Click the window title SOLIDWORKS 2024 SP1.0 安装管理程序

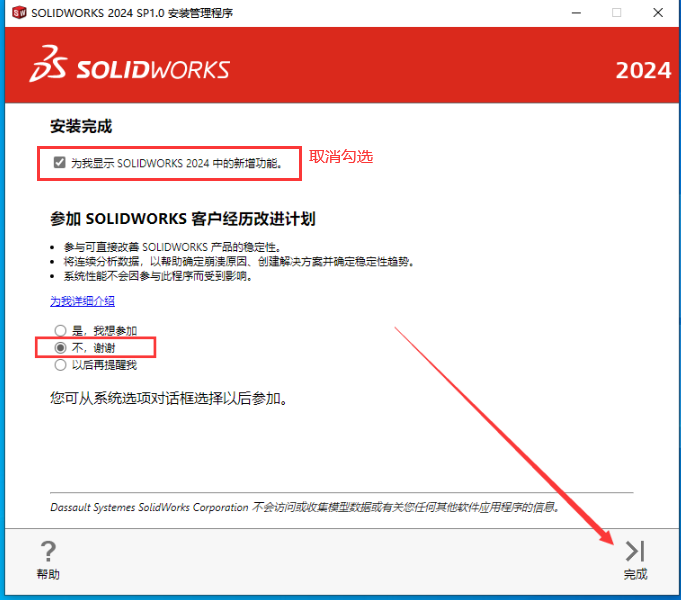coord(132,13)
